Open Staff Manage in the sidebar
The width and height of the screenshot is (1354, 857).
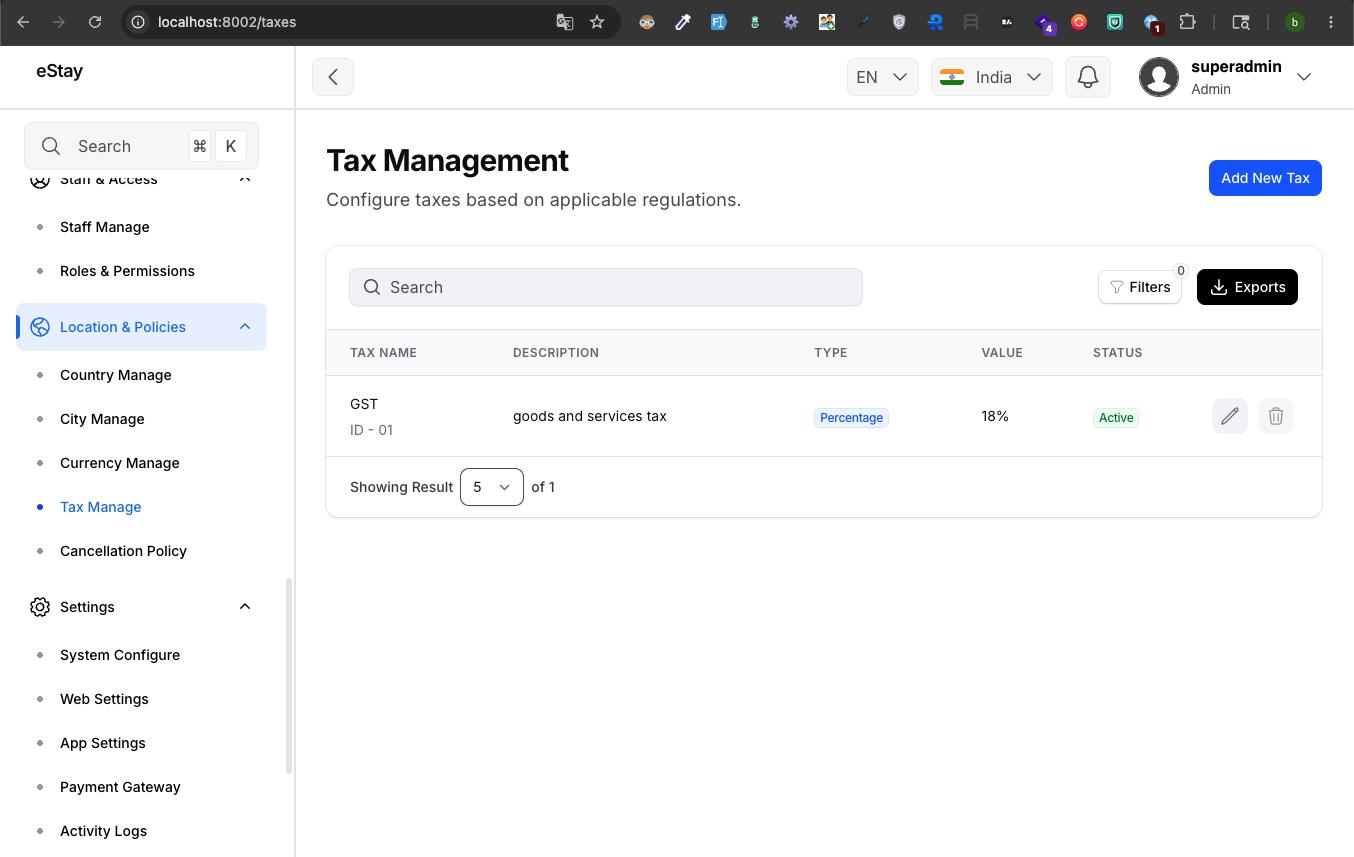(x=105, y=227)
